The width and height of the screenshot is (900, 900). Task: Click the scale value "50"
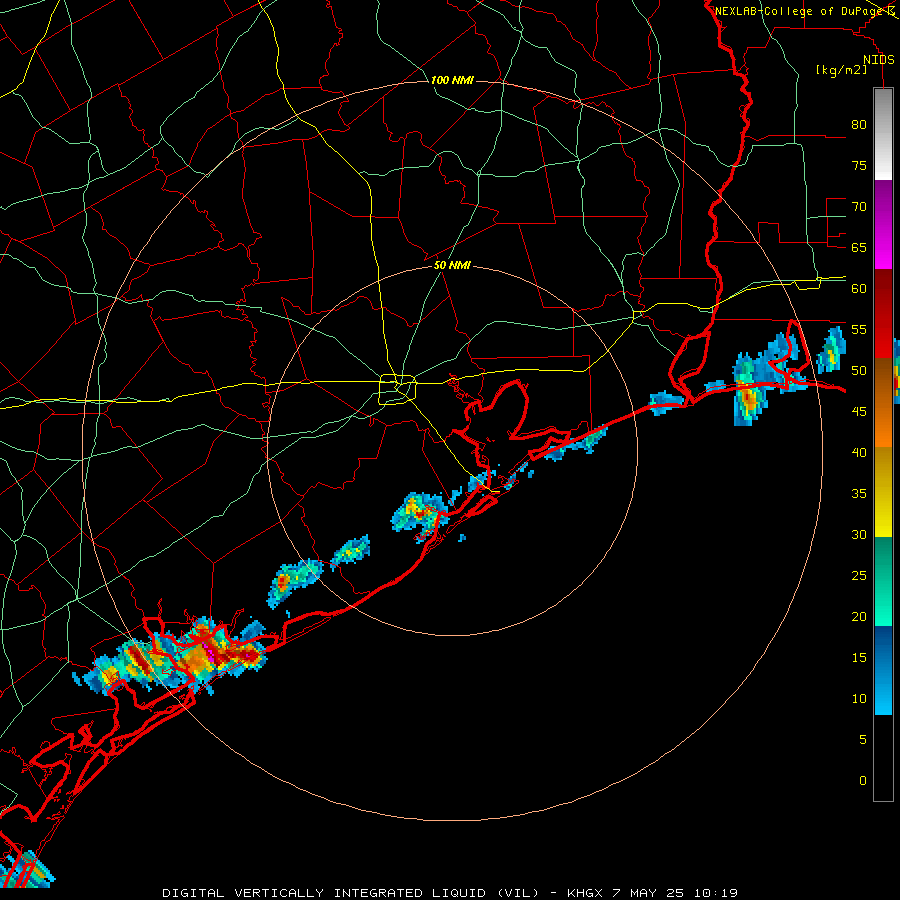pyautogui.click(x=859, y=371)
